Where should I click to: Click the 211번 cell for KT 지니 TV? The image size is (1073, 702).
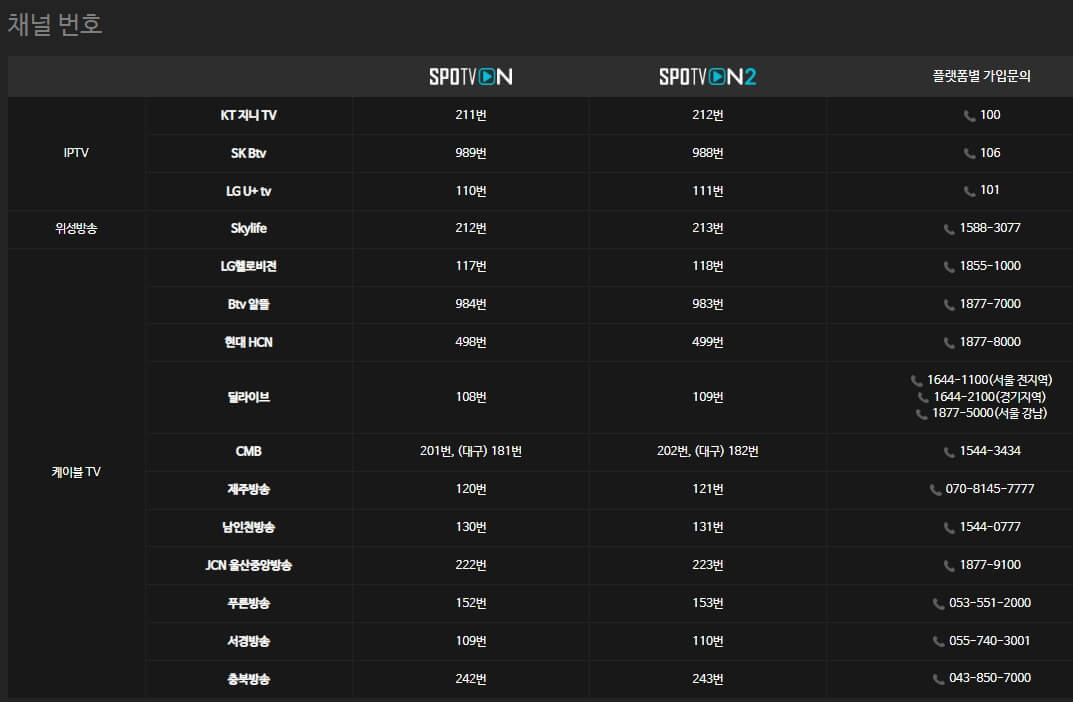(471, 115)
